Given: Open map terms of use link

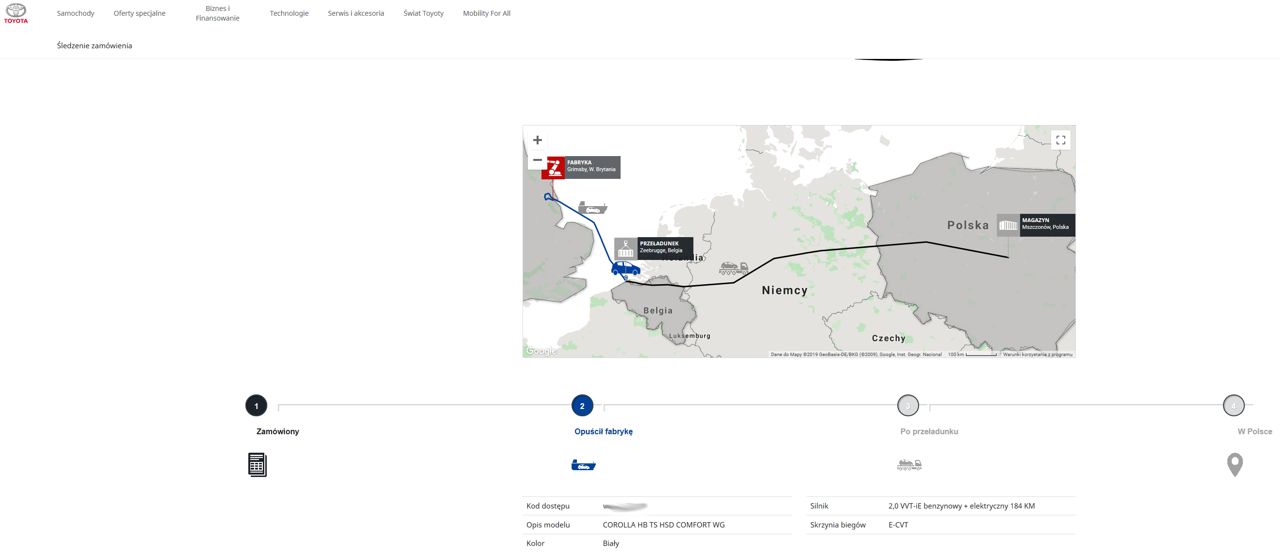Looking at the screenshot, I should pos(1038,354).
